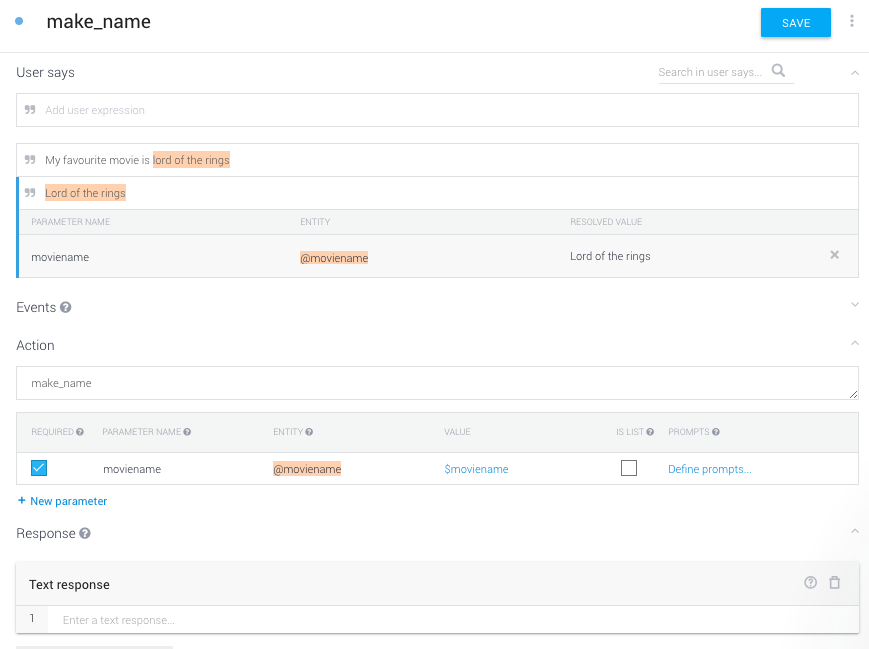
Task: Collapse the Action section
Action: point(854,343)
